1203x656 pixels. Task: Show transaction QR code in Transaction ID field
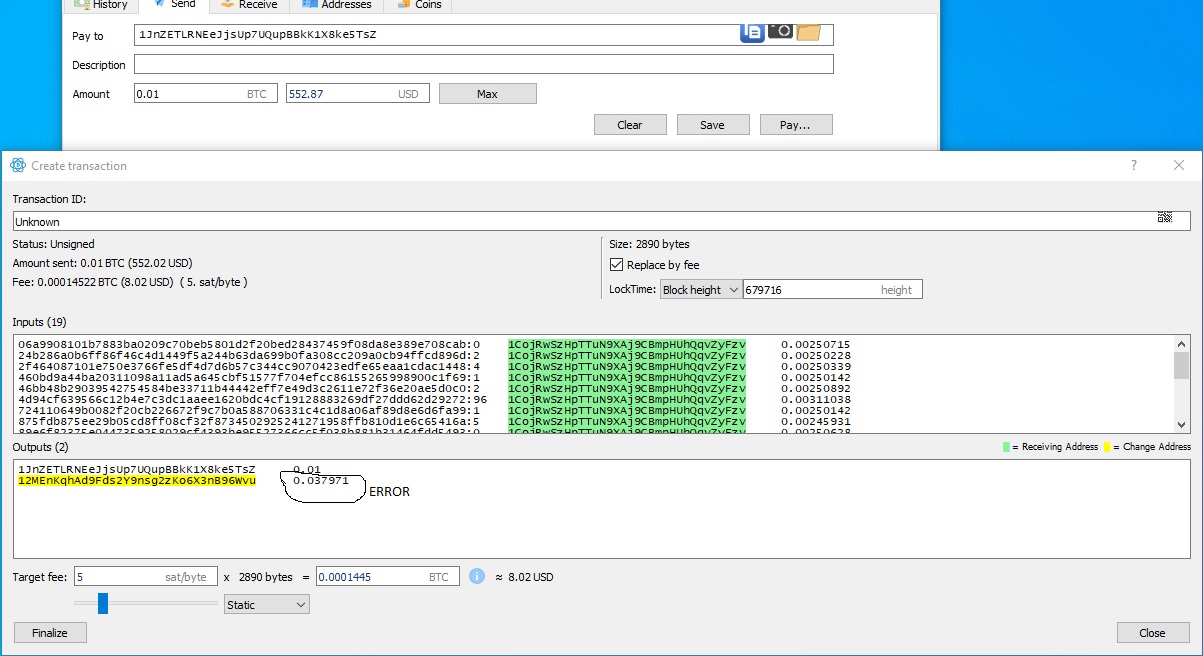(1164, 215)
